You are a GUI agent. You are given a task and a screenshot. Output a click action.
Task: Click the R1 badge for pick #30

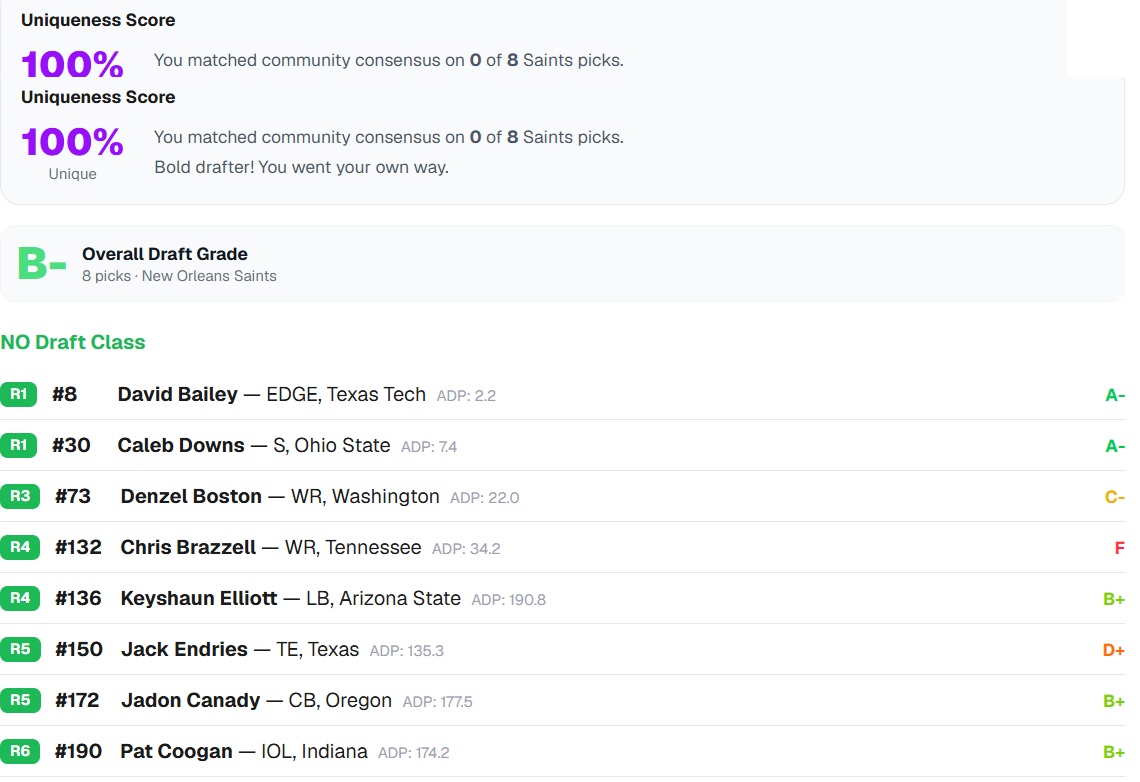(18, 445)
